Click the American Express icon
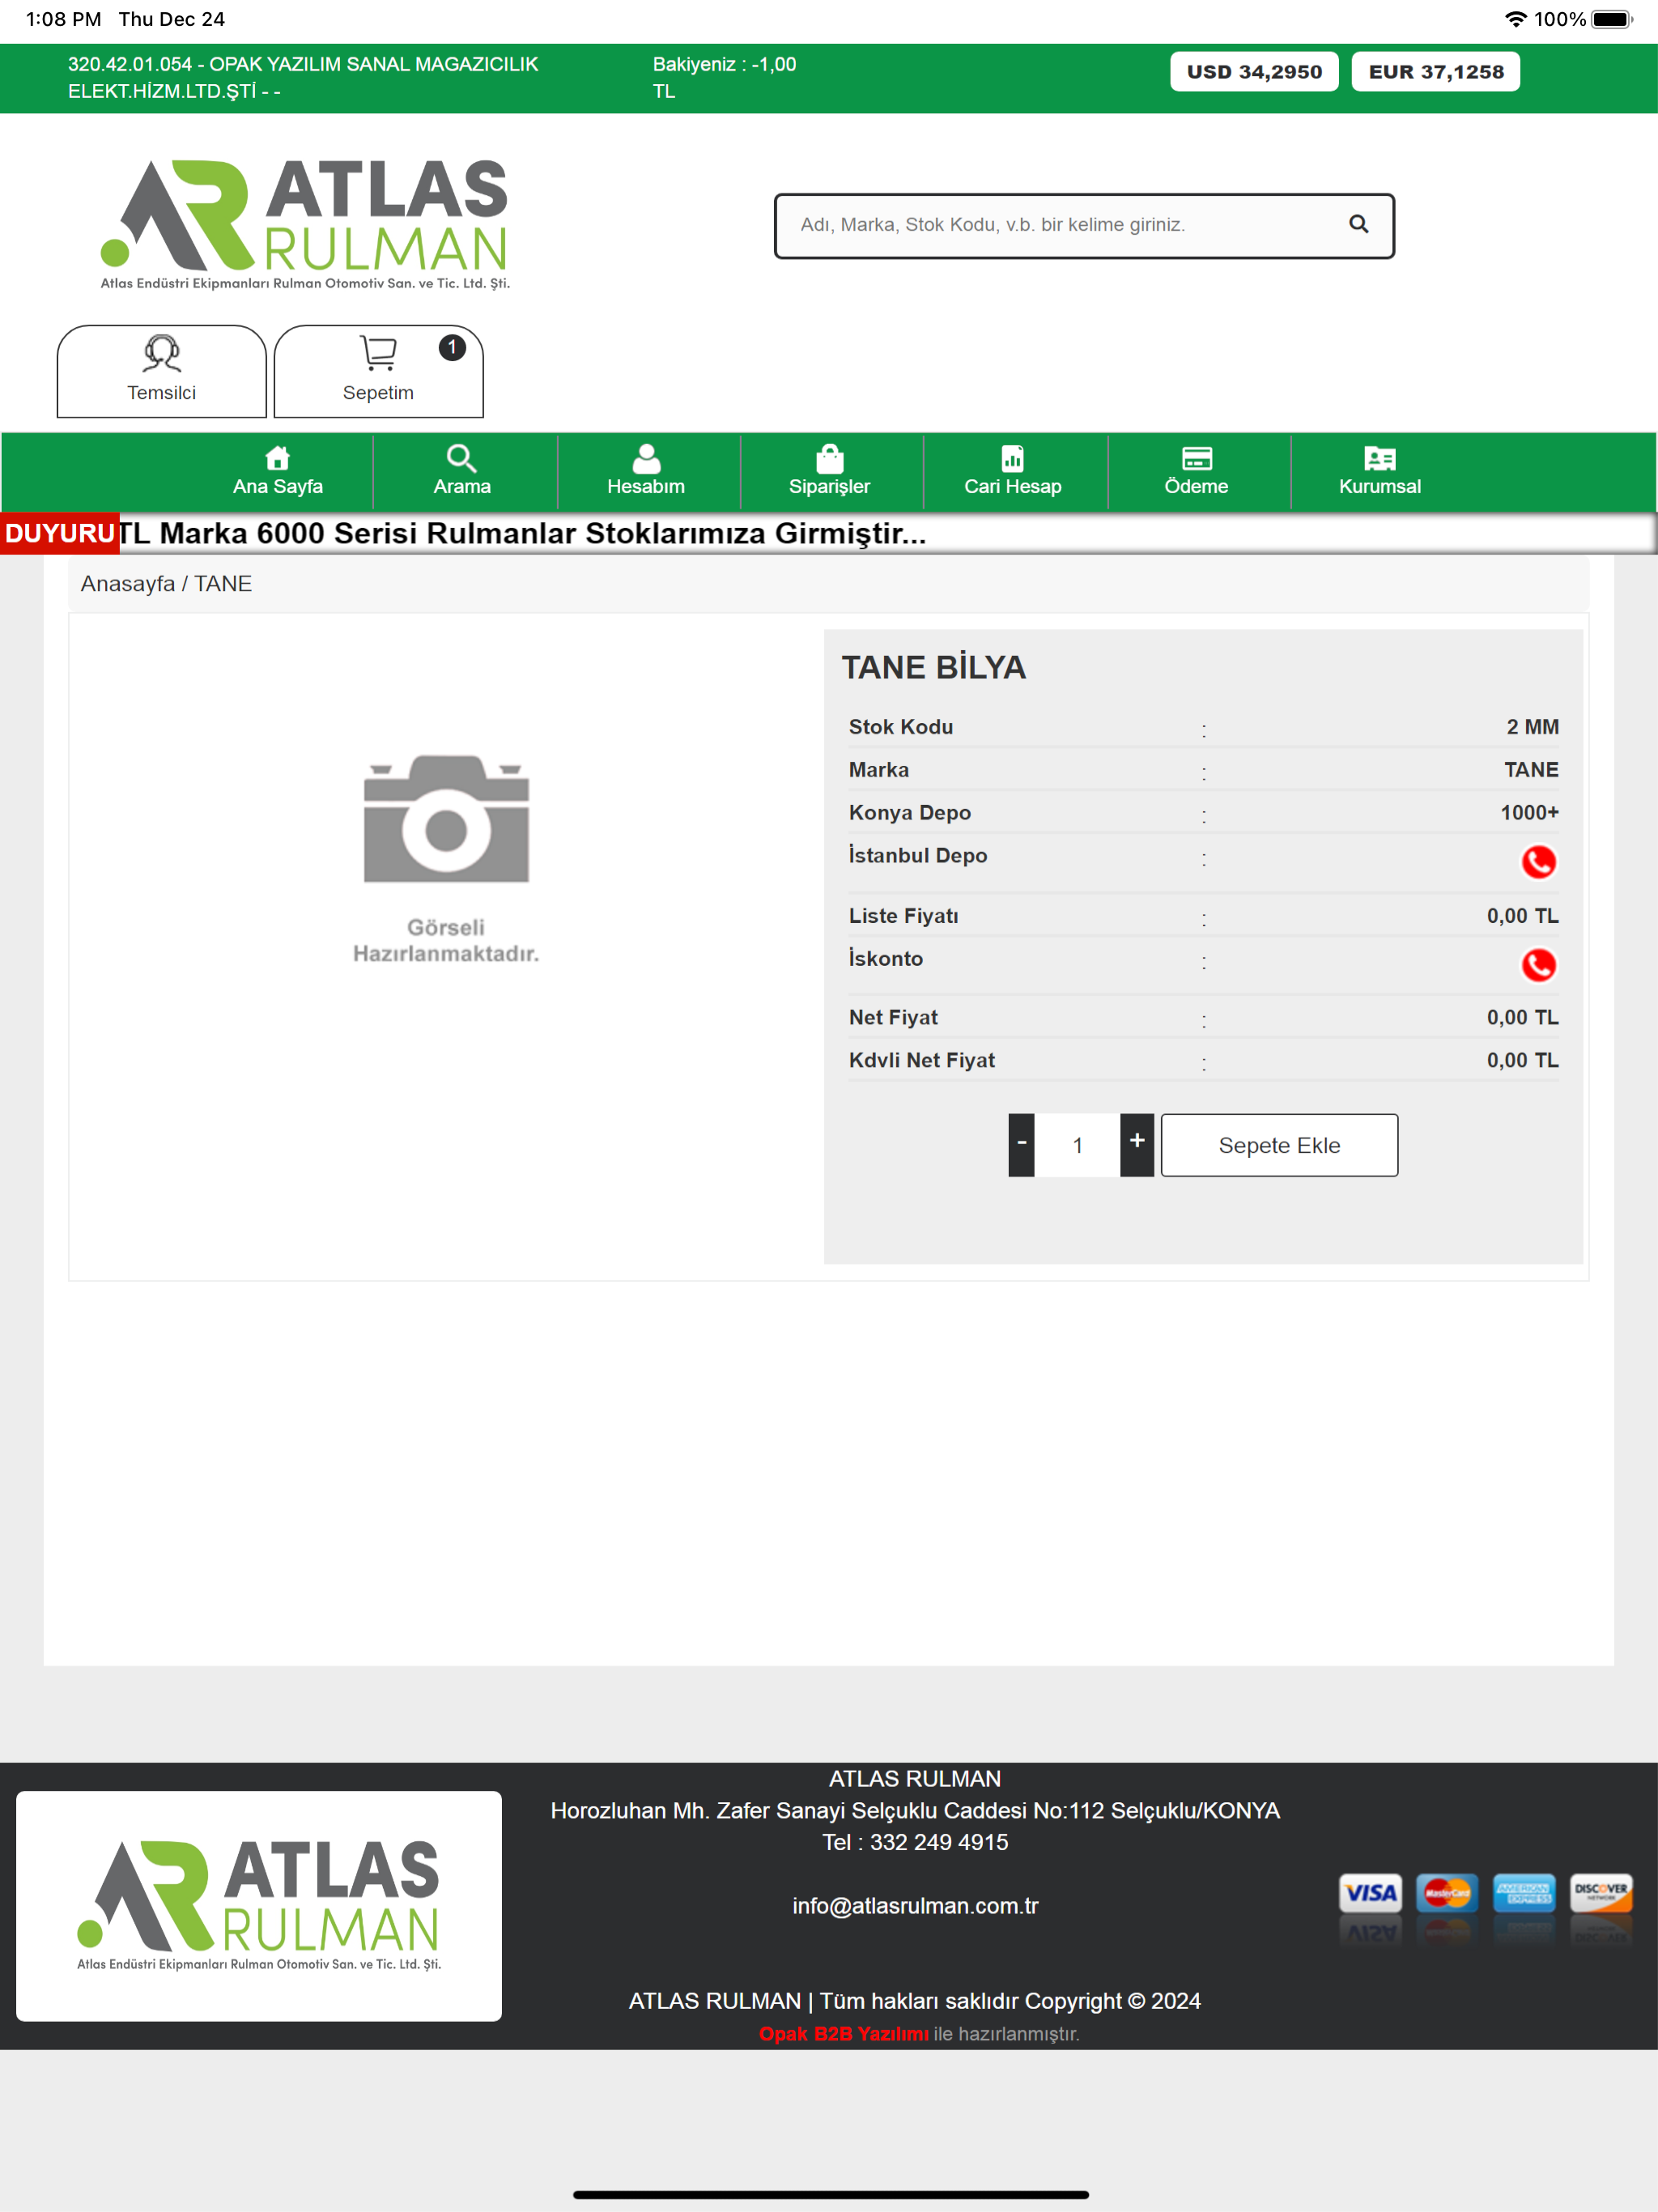Image resolution: width=1658 pixels, height=2212 pixels. (x=1524, y=1893)
